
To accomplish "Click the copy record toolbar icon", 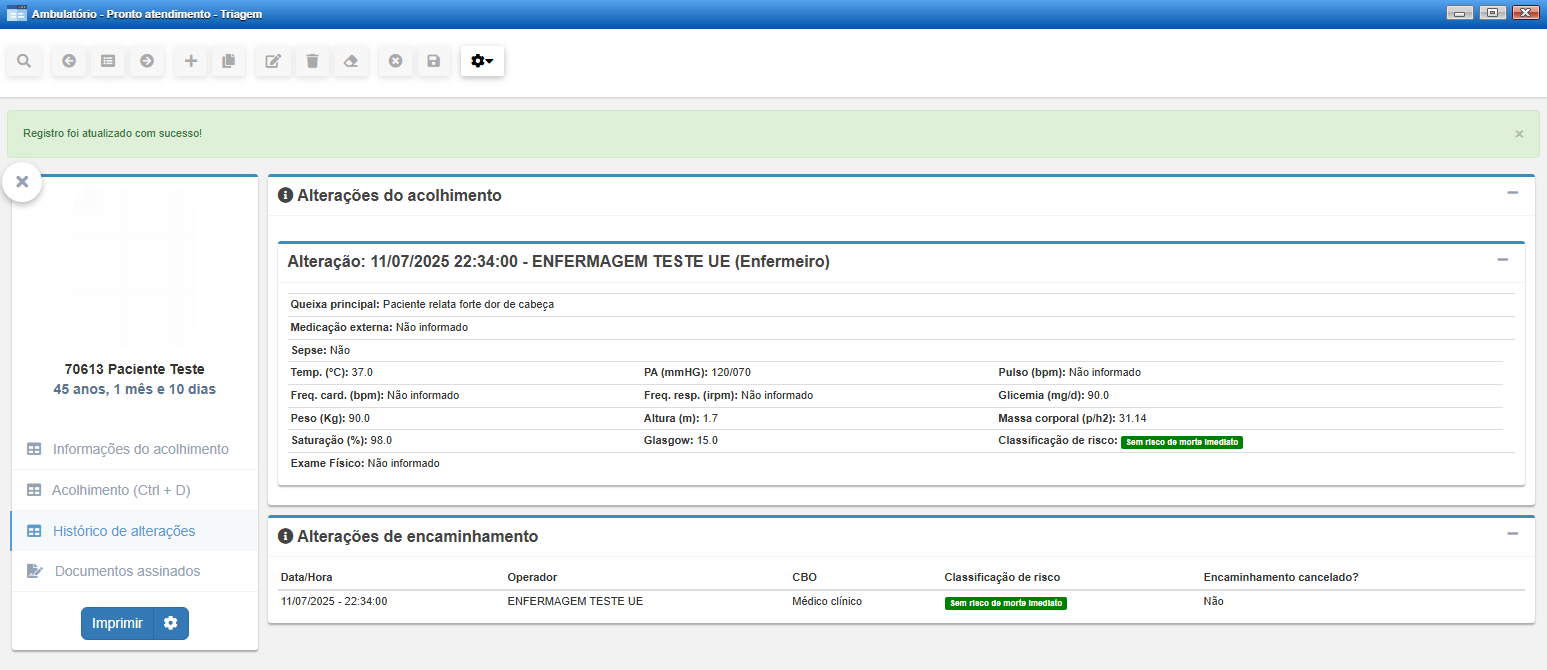I will 229,61.
